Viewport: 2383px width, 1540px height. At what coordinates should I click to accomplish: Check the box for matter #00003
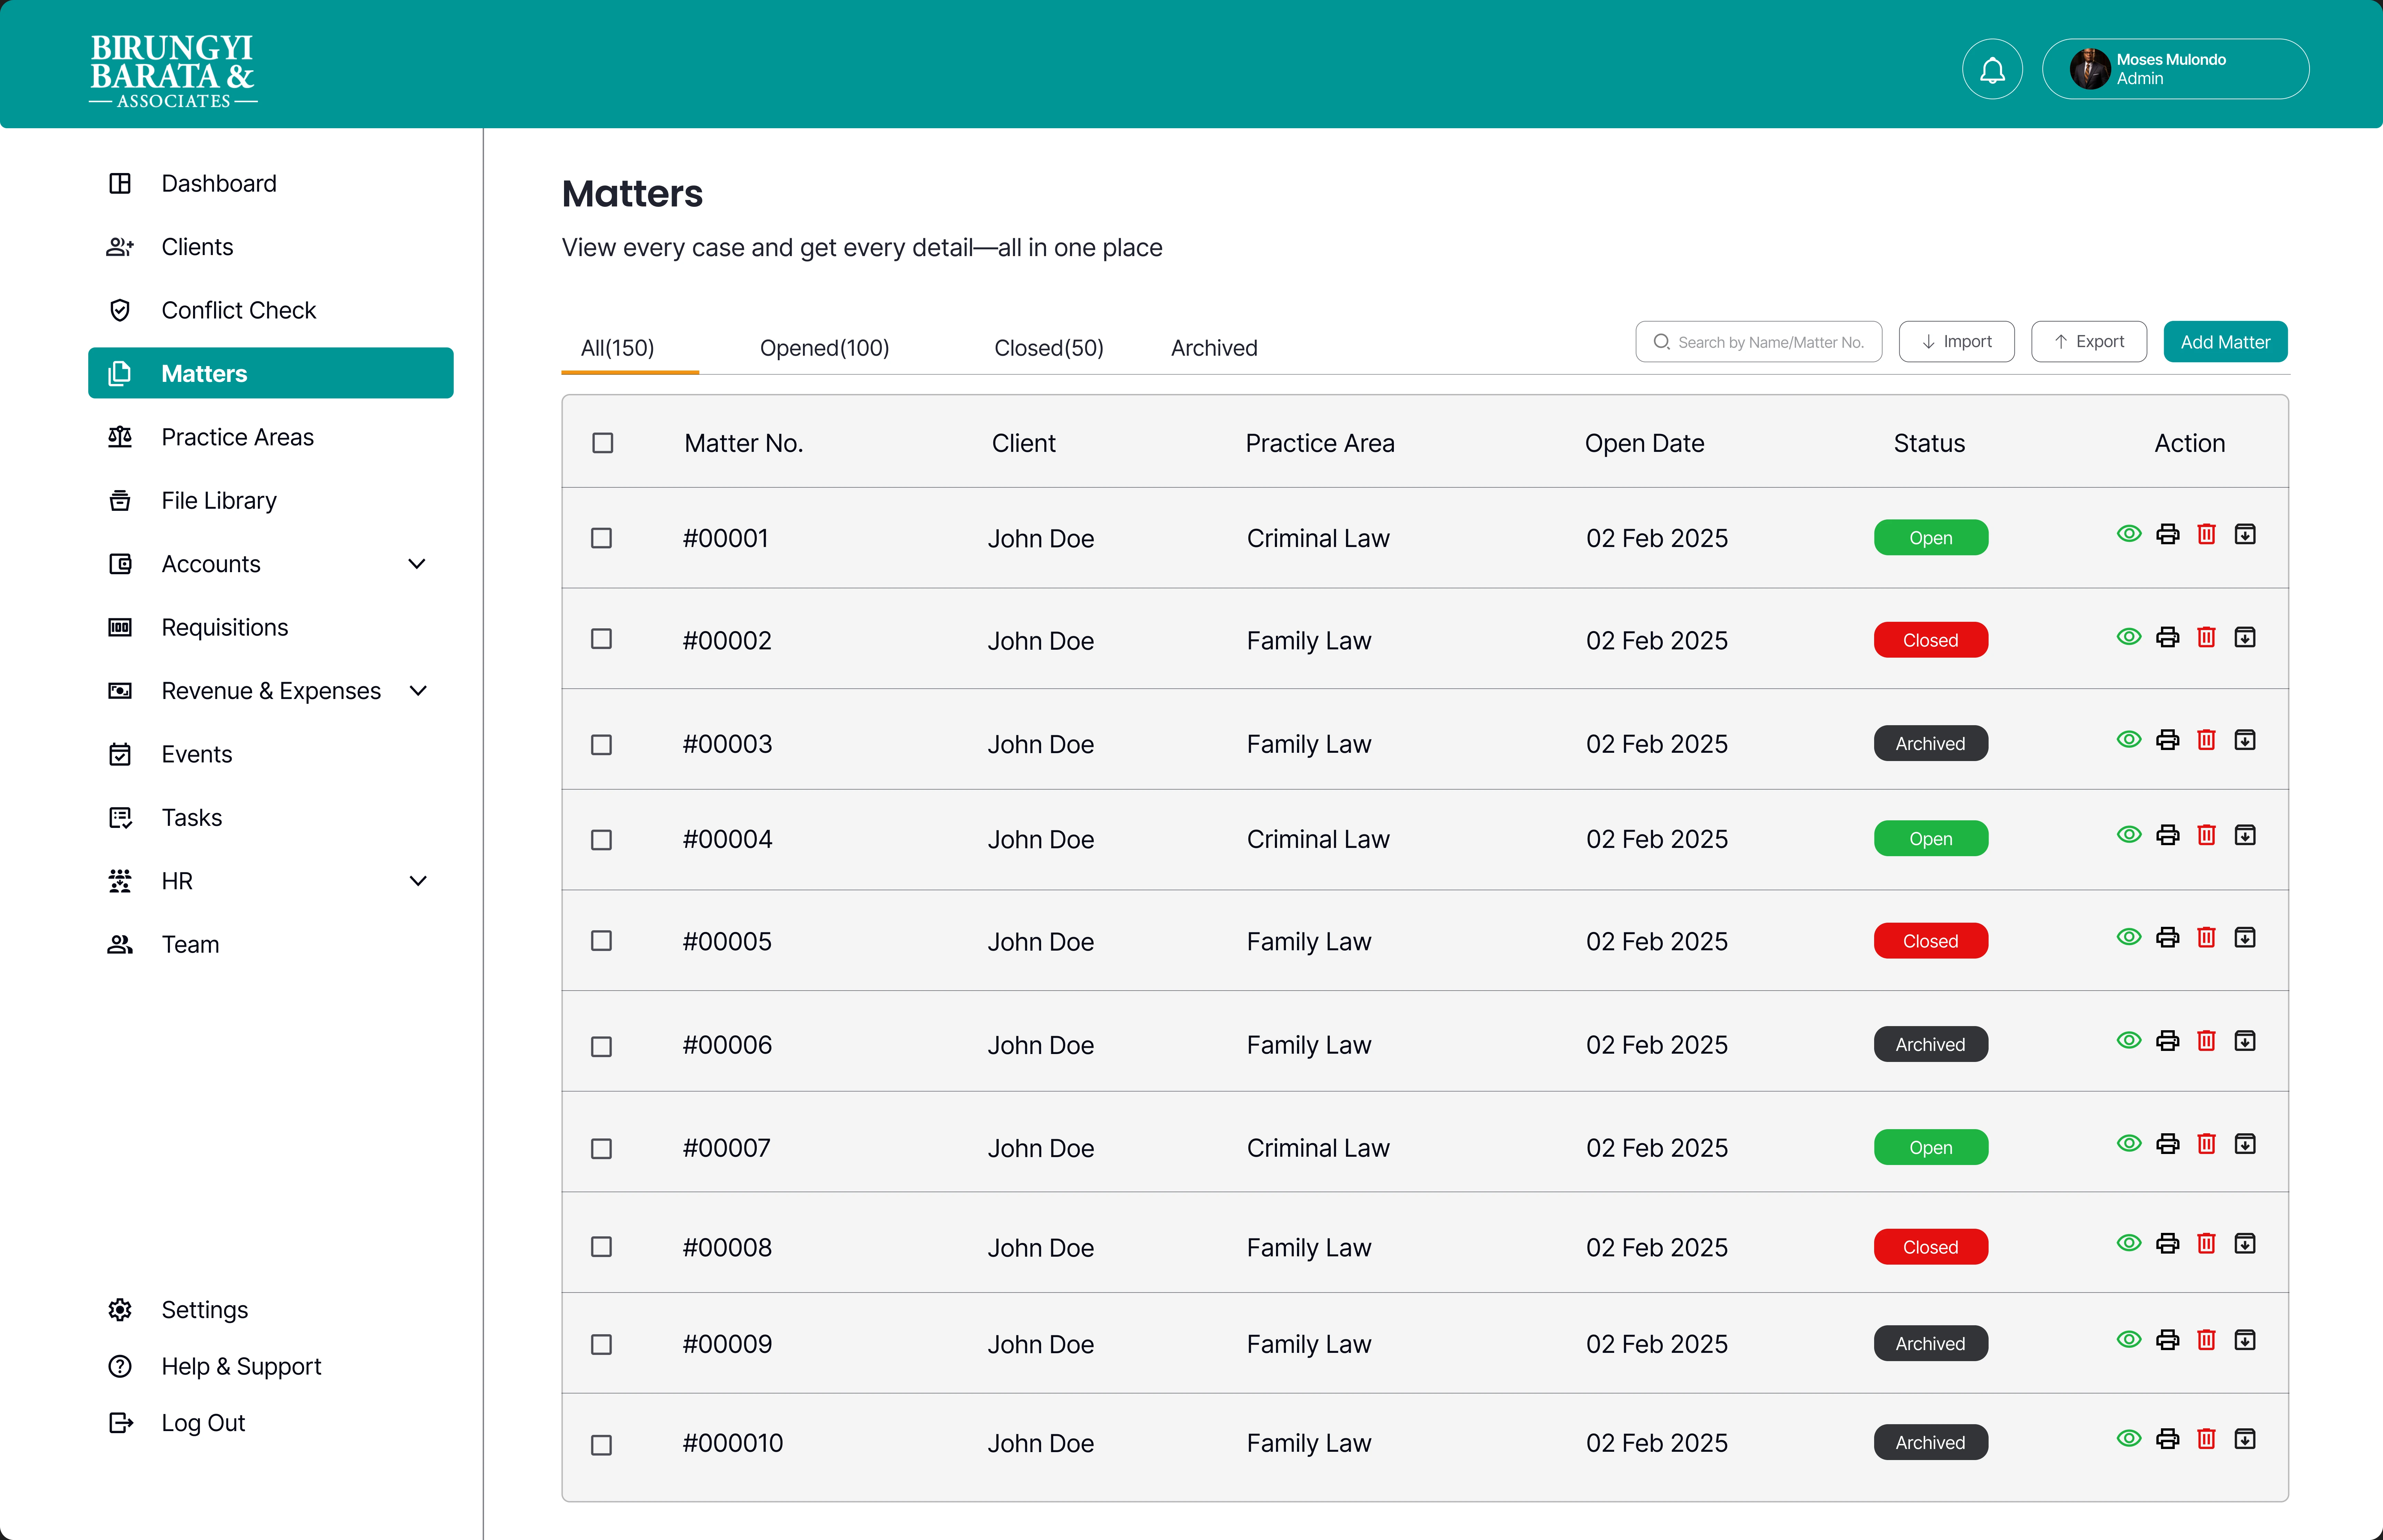point(601,745)
